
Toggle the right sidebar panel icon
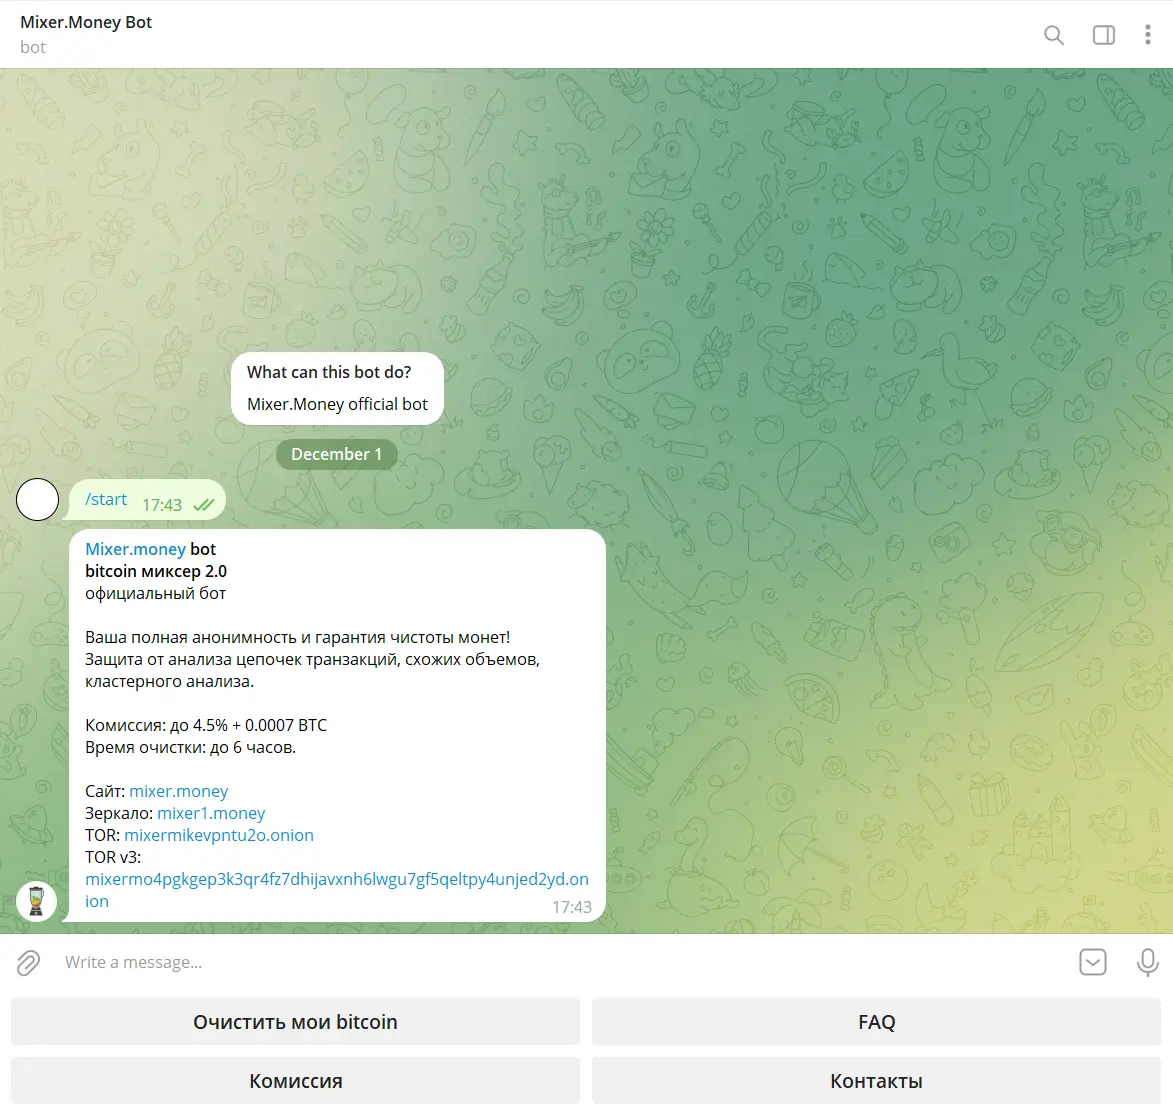click(1103, 35)
